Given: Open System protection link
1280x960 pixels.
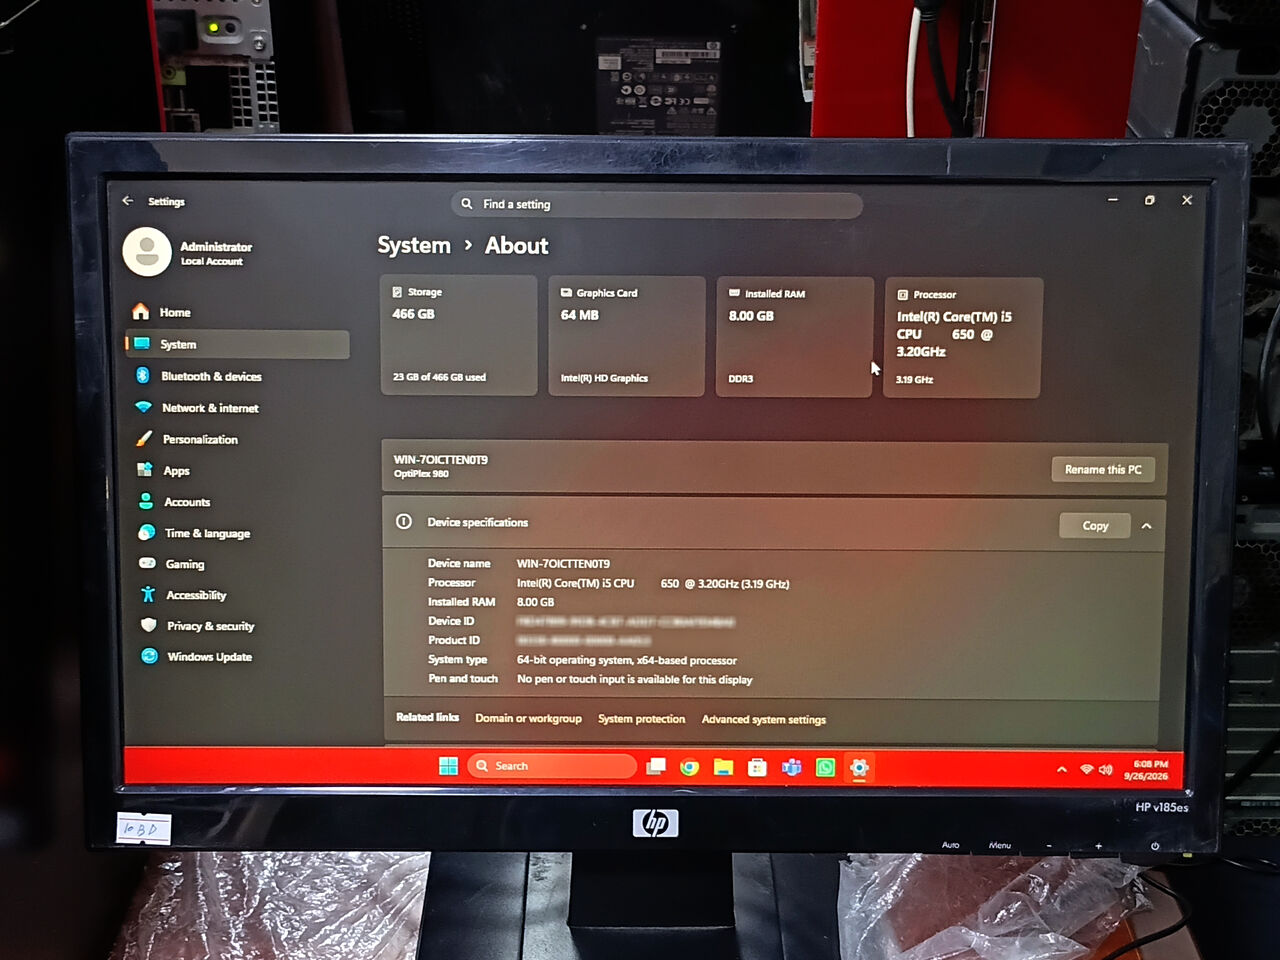Looking at the screenshot, I should (642, 719).
